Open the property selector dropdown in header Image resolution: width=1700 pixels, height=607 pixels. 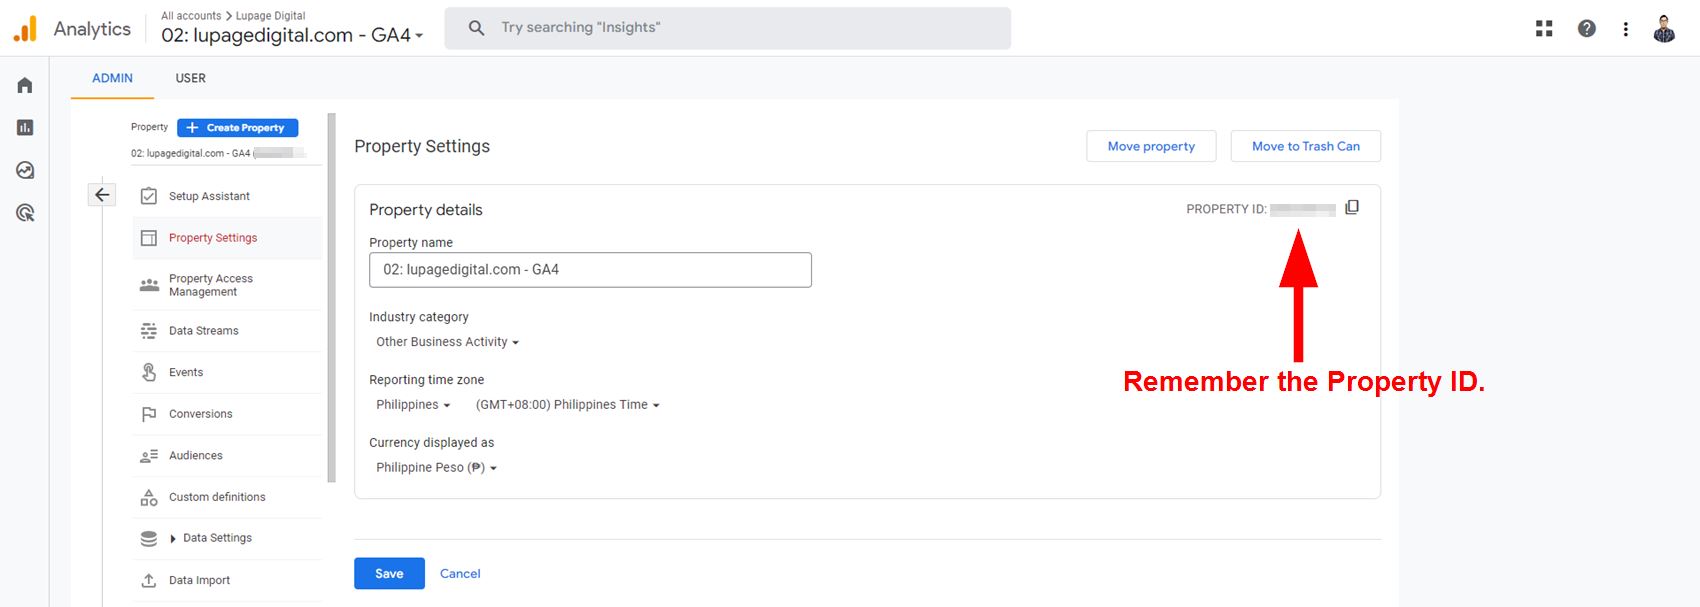(419, 36)
